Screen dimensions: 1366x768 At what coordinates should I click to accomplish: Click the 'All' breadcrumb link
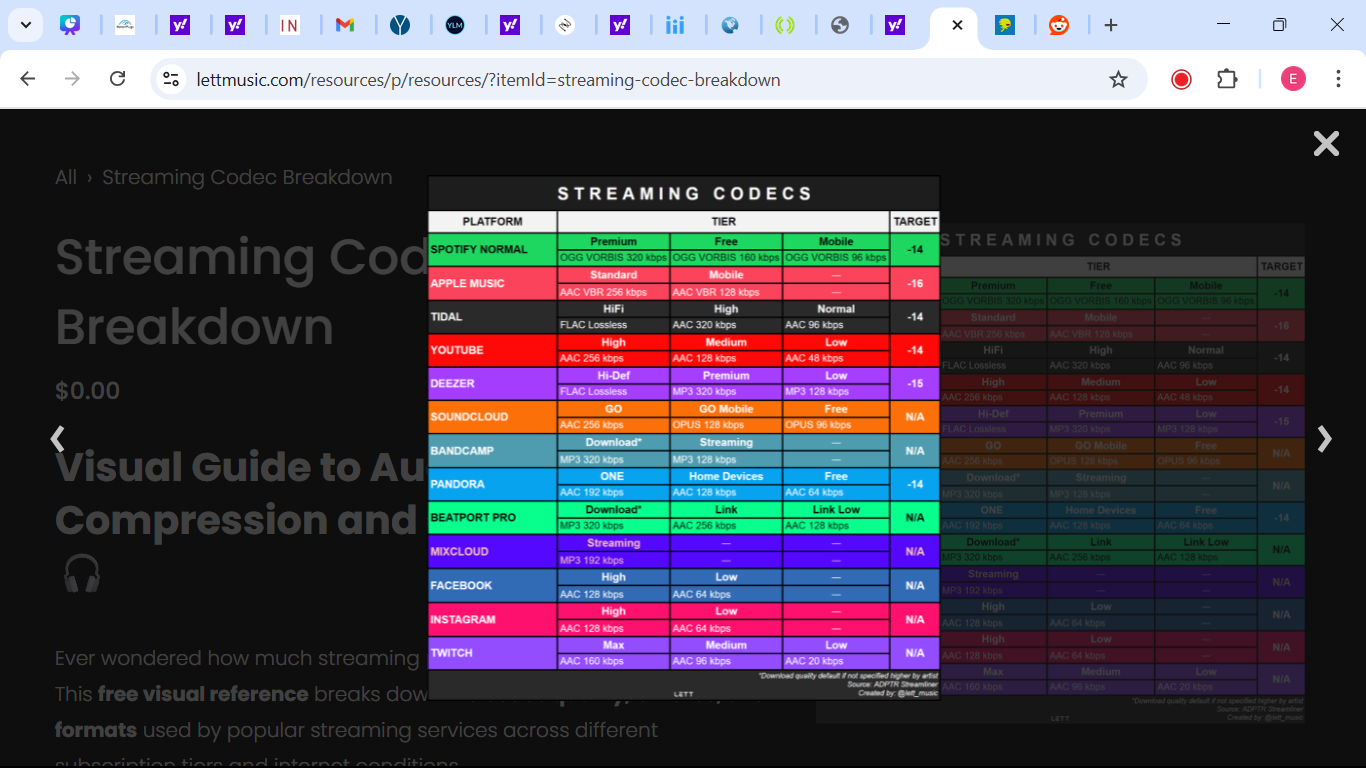(66, 177)
